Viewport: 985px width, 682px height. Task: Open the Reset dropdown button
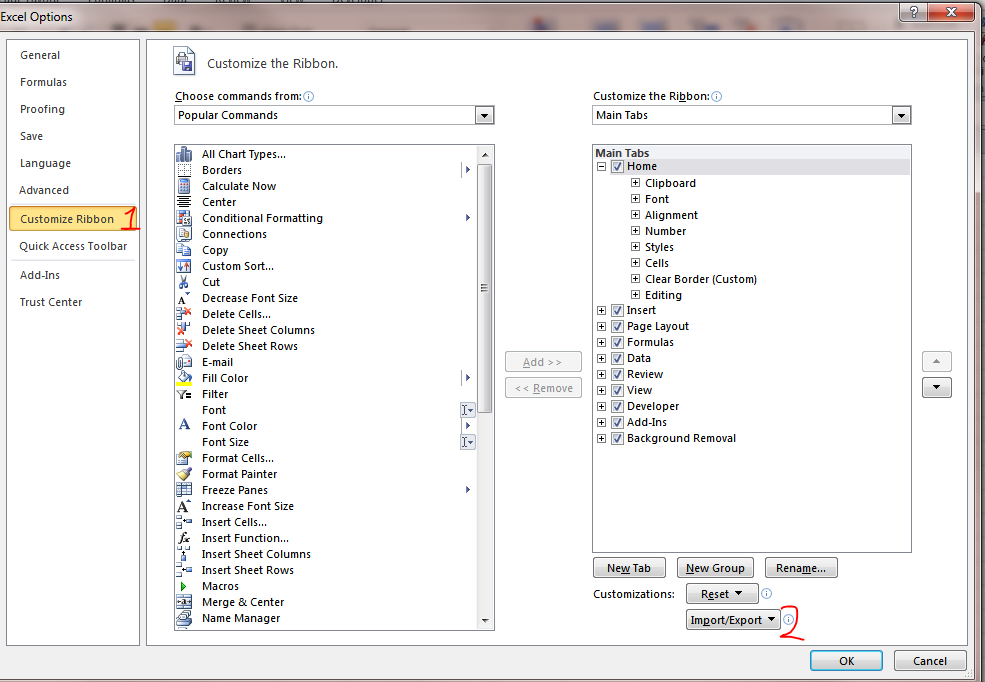click(x=722, y=593)
